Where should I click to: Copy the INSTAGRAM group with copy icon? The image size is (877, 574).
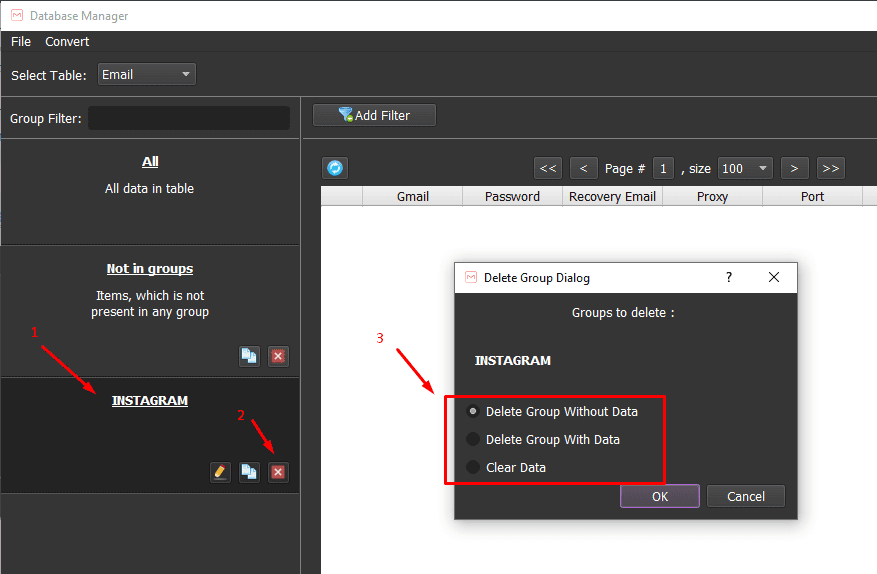click(x=249, y=472)
